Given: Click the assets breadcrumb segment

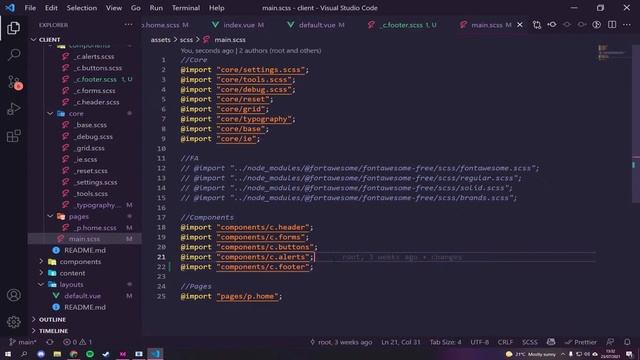Looking at the screenshot, I should coord(160,40).
